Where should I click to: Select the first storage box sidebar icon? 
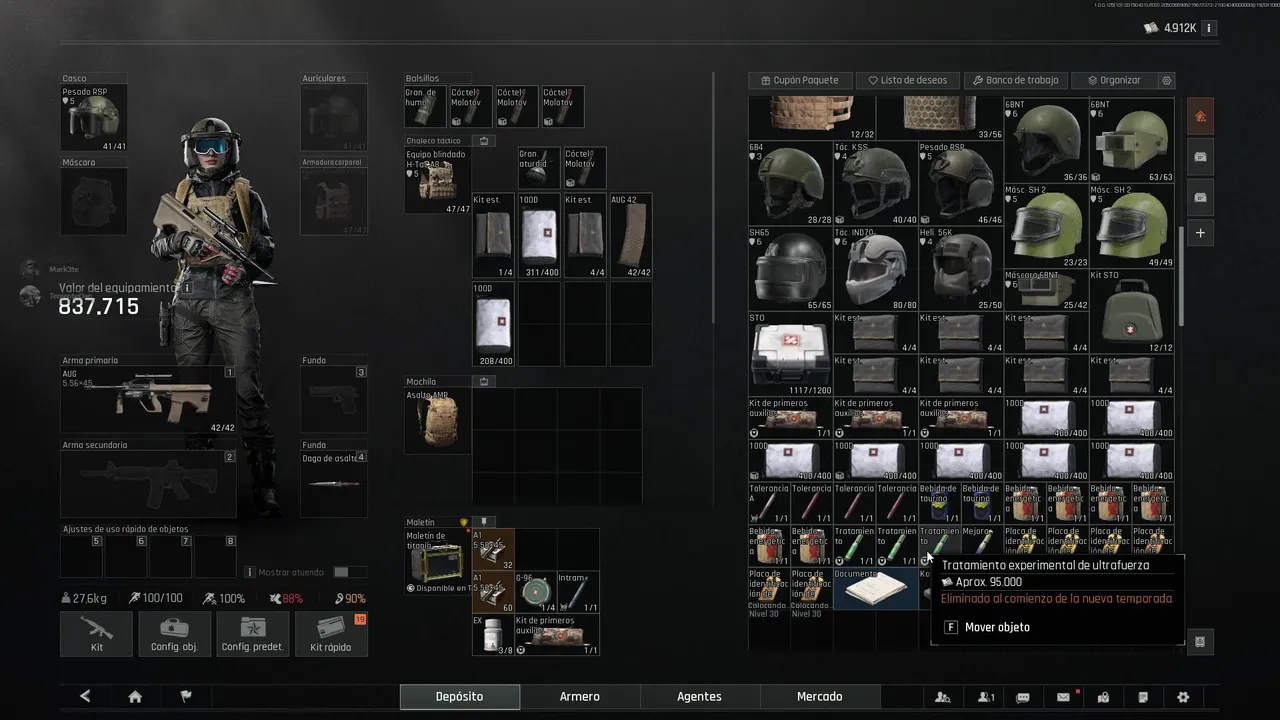pos(1200,156)
